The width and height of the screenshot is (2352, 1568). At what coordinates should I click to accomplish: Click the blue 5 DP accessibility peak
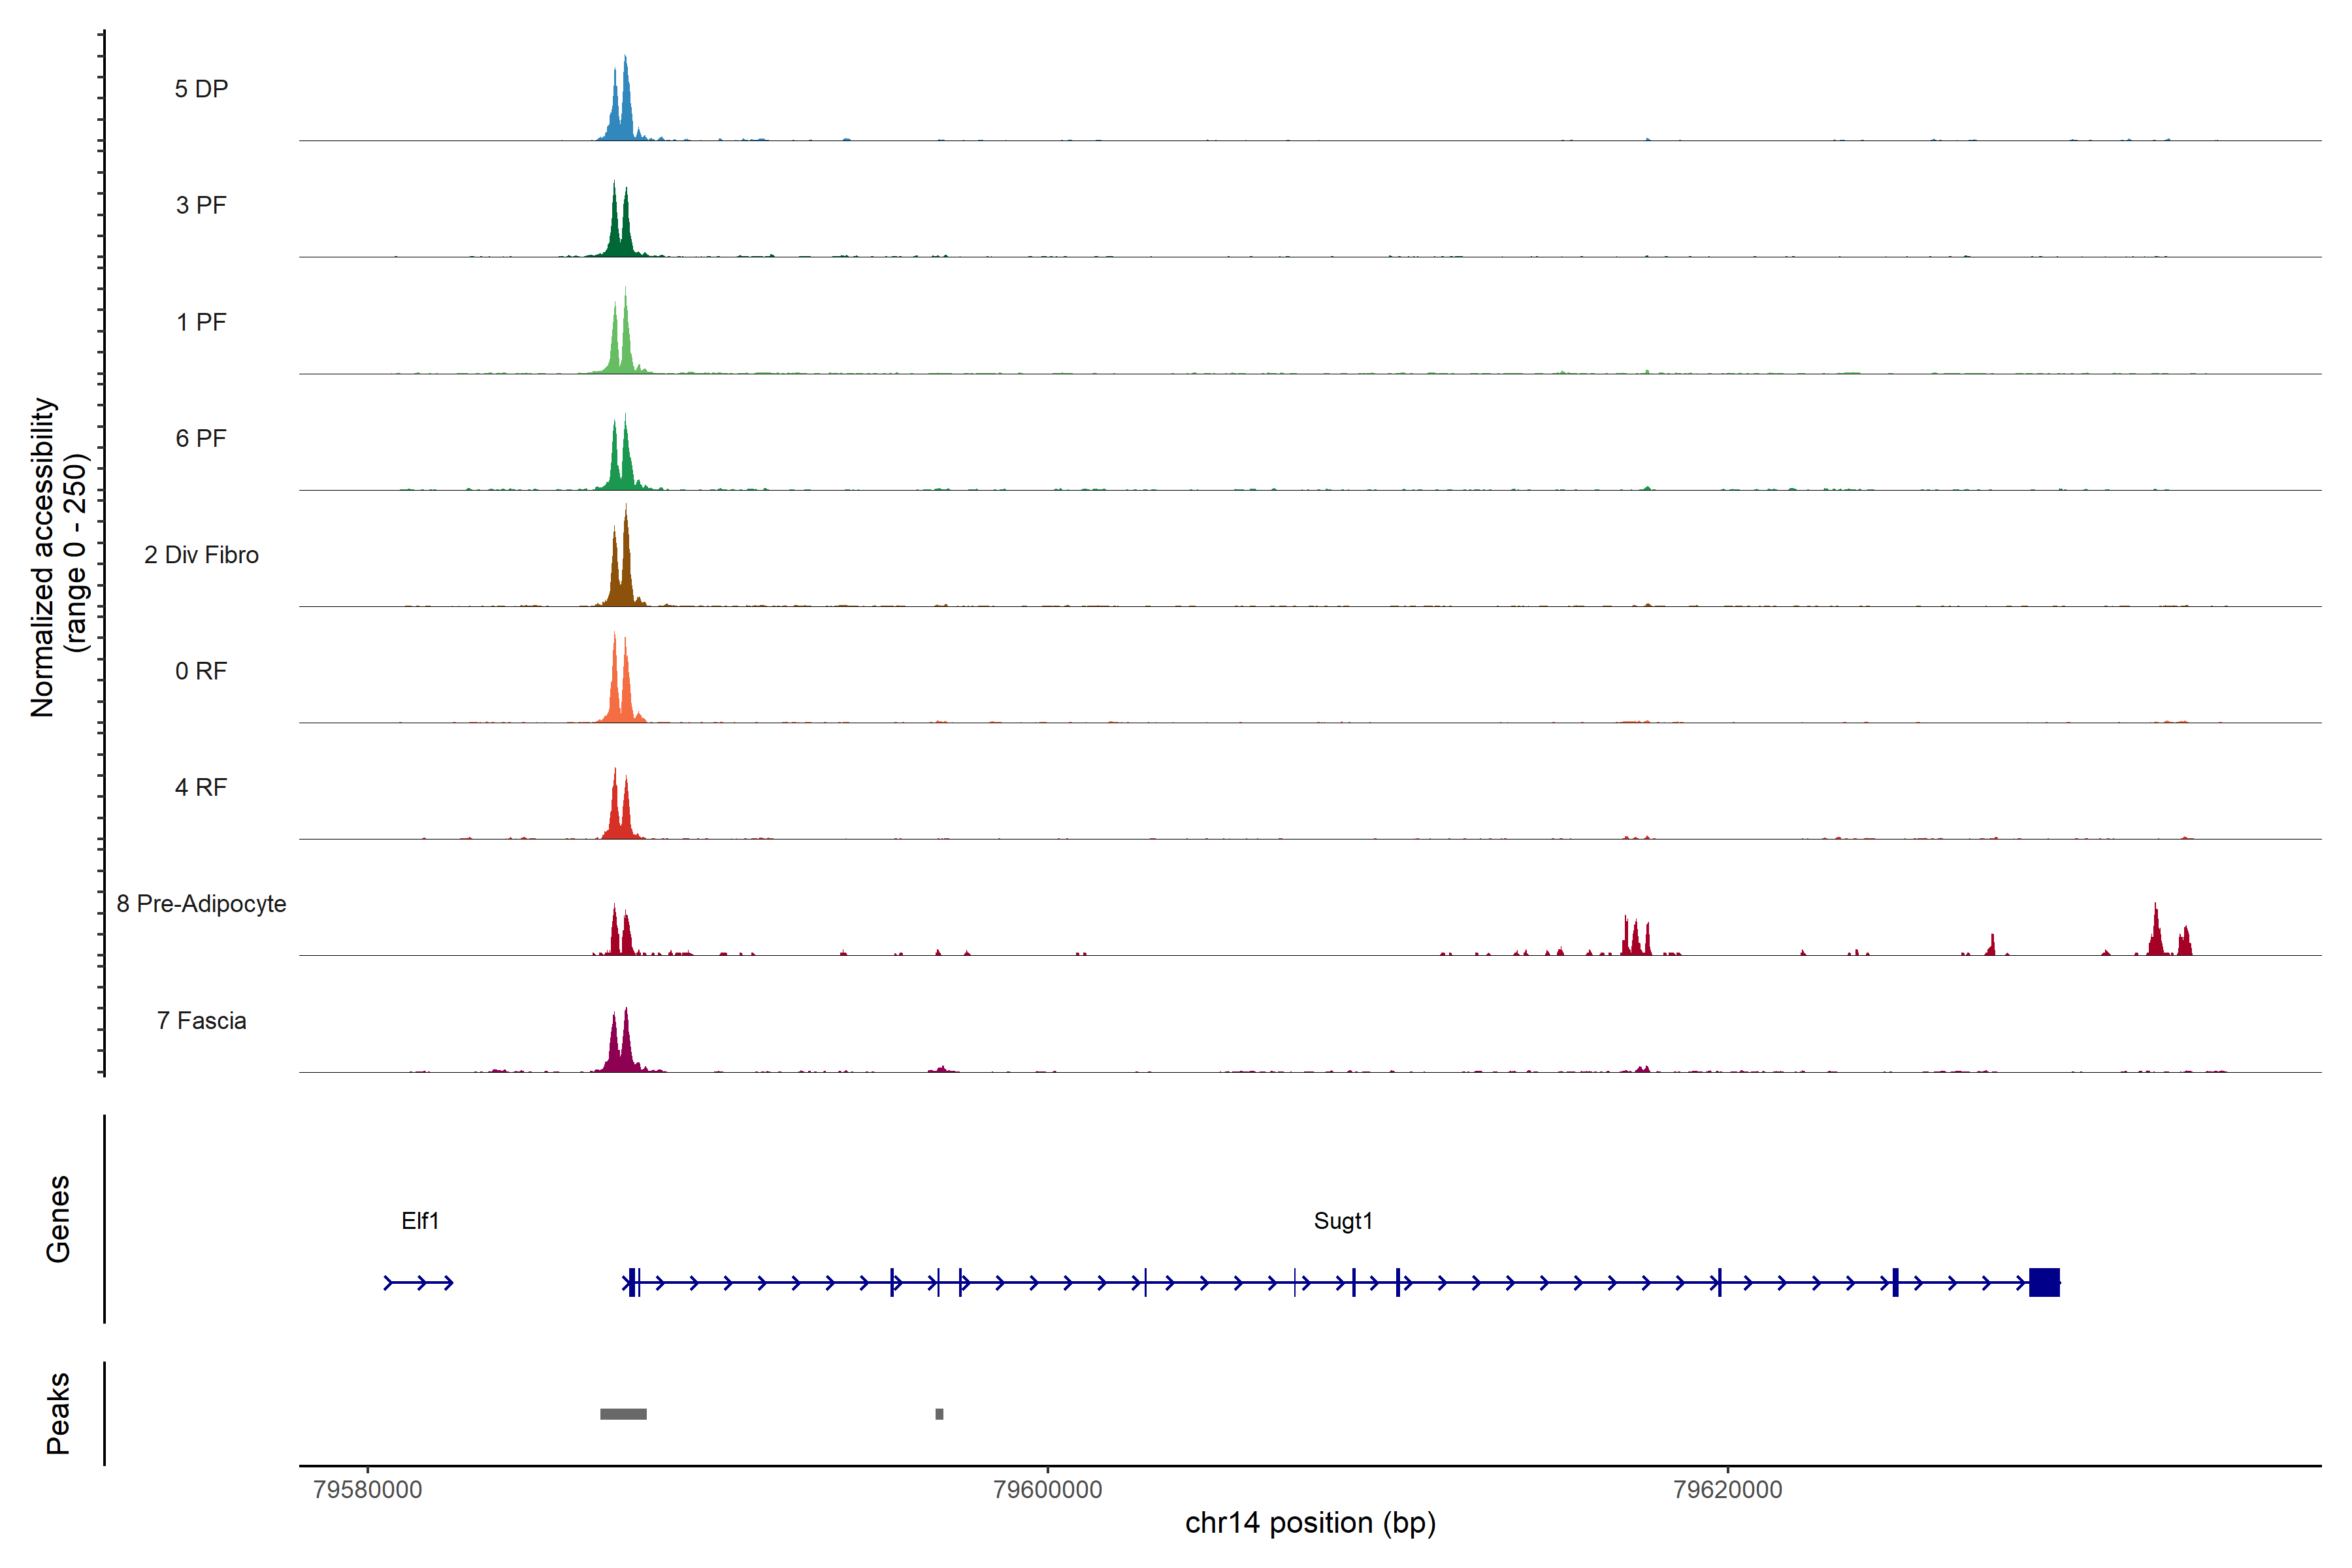pyautogui.click(x=625, y=110)
